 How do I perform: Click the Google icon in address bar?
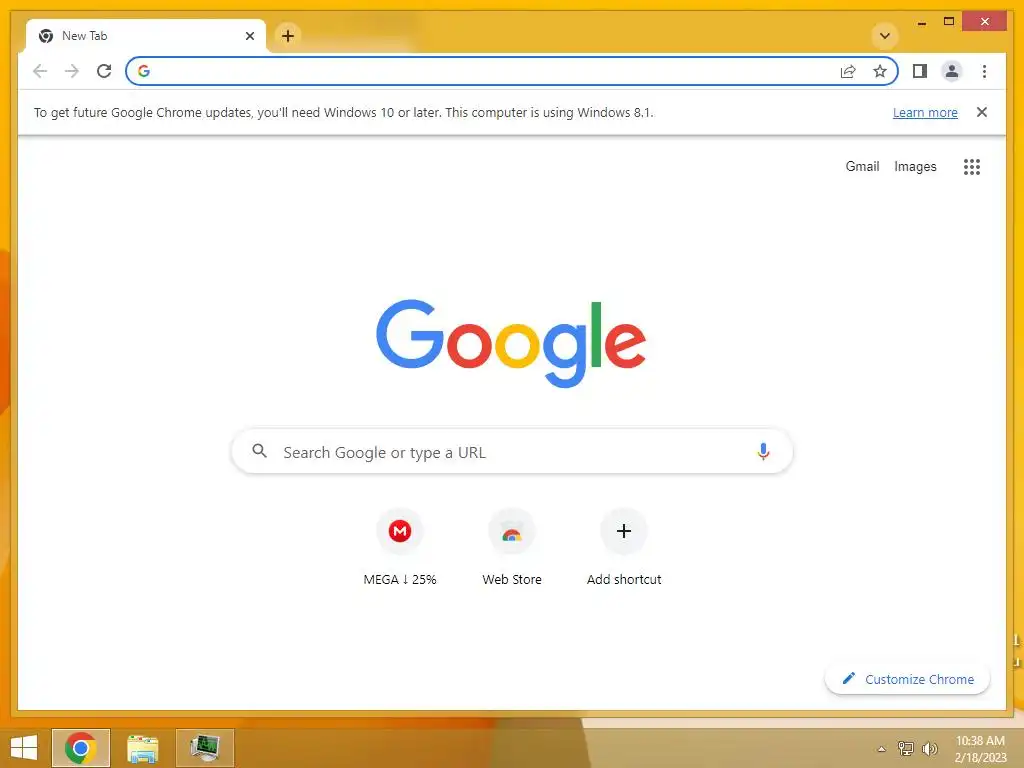[x=144, y=71]
